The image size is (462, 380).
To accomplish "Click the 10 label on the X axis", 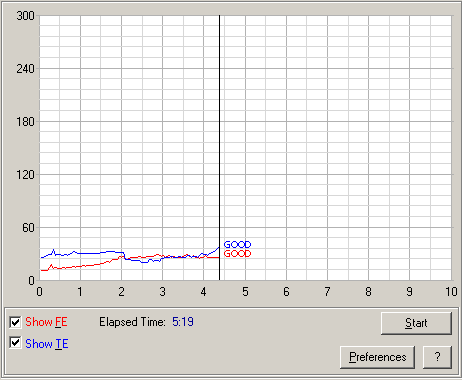I will point(451,292).
